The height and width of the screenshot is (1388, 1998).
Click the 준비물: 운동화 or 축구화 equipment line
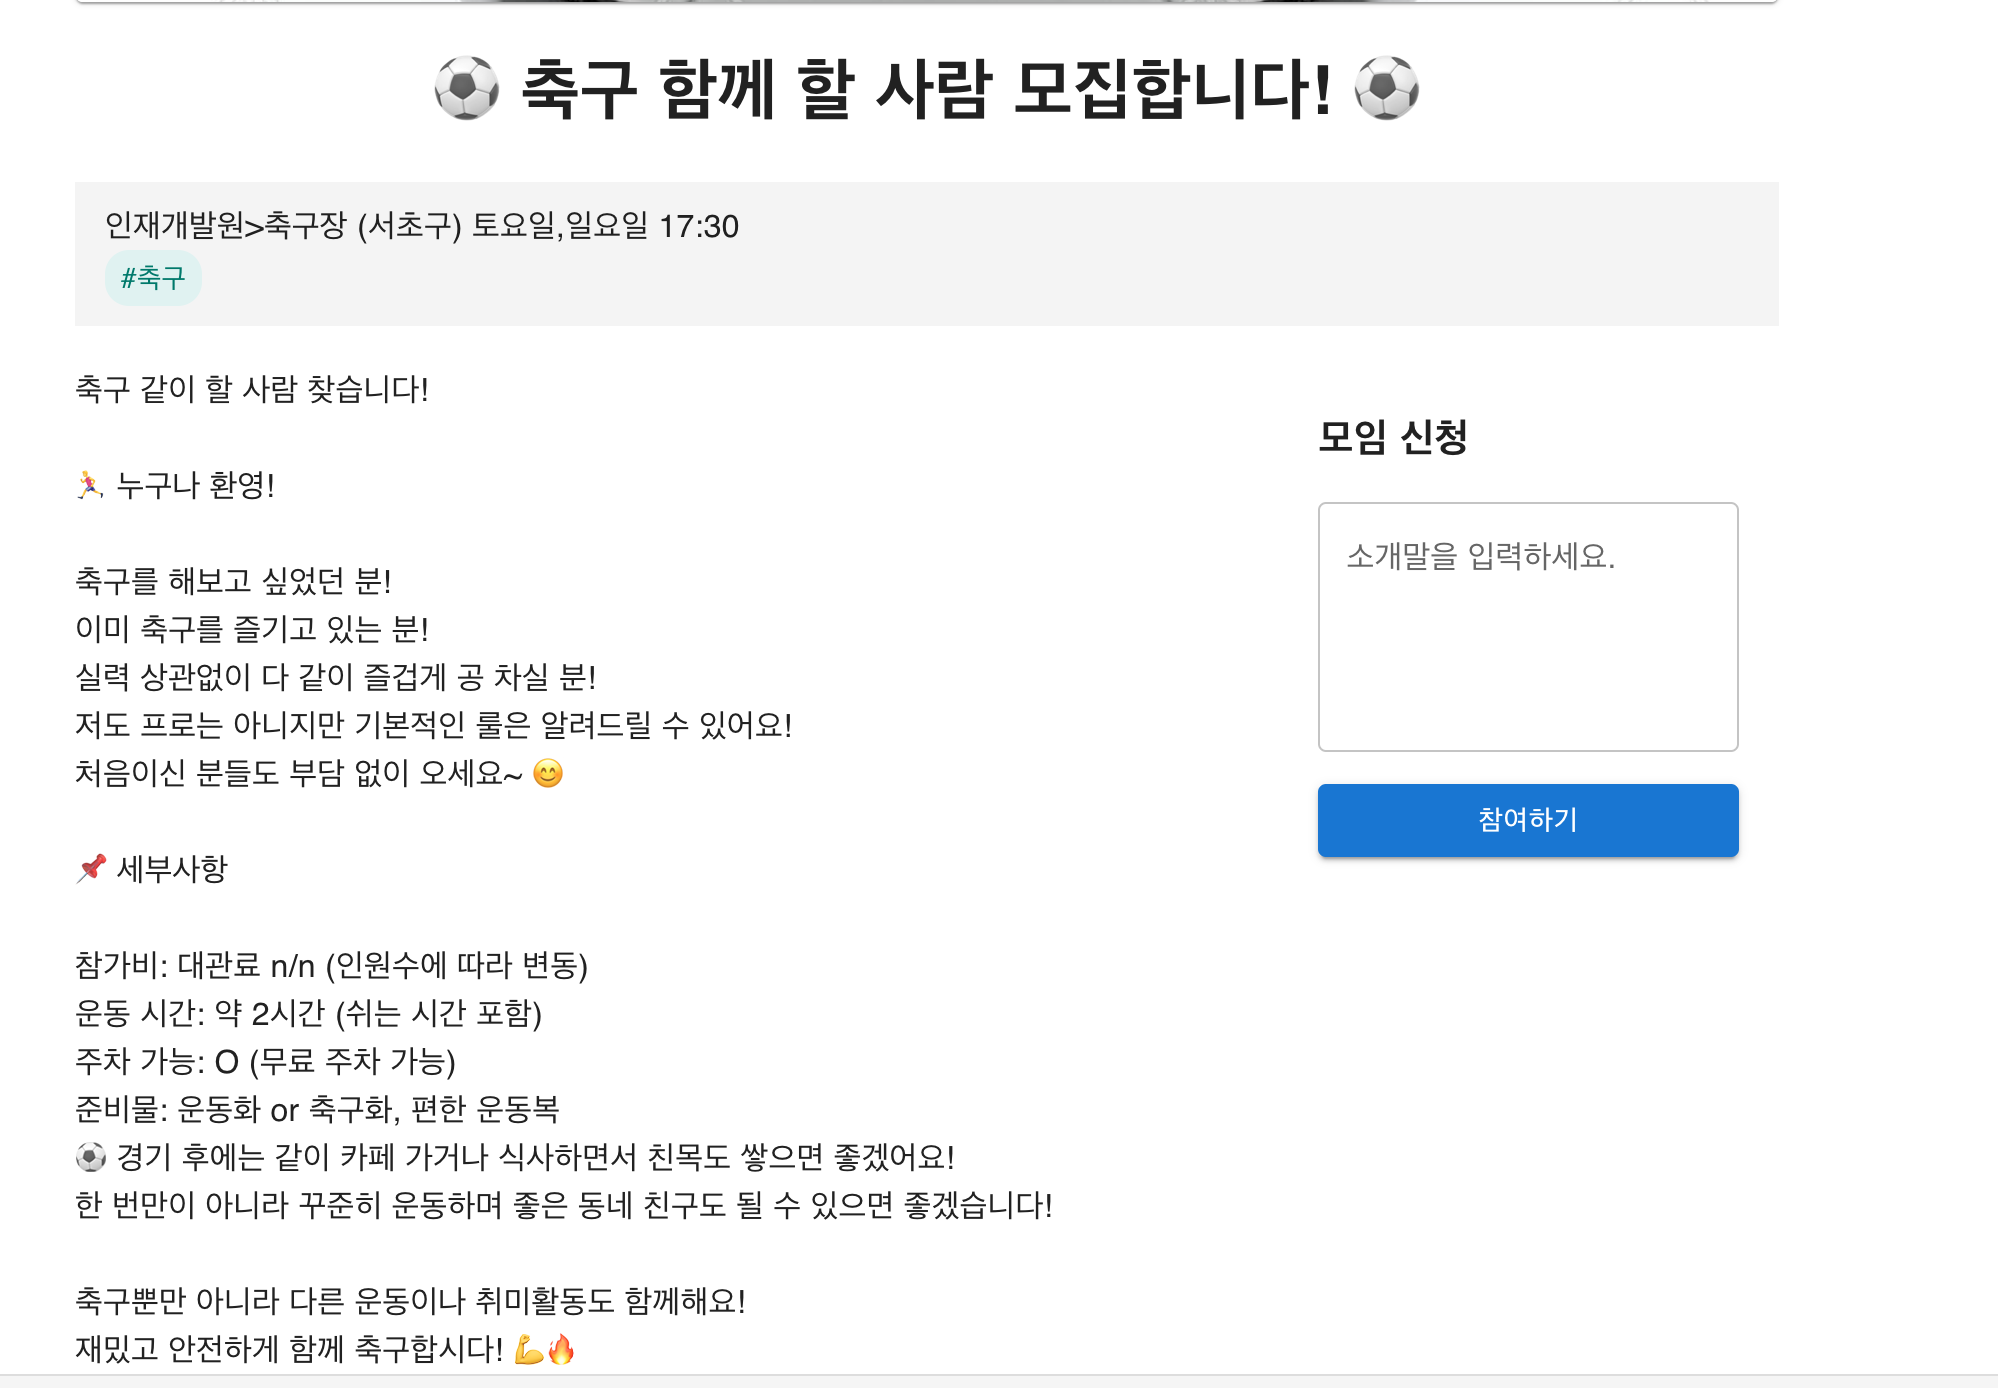point(318,1109)
